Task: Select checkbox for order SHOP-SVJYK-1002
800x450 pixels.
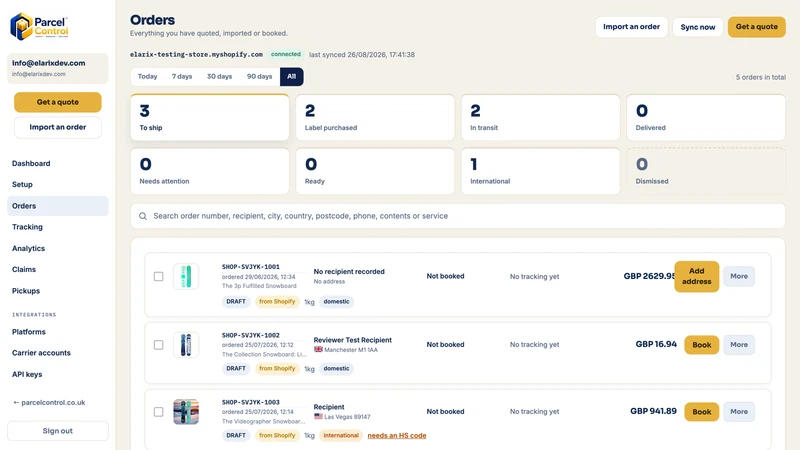Action: click(159, 345)
